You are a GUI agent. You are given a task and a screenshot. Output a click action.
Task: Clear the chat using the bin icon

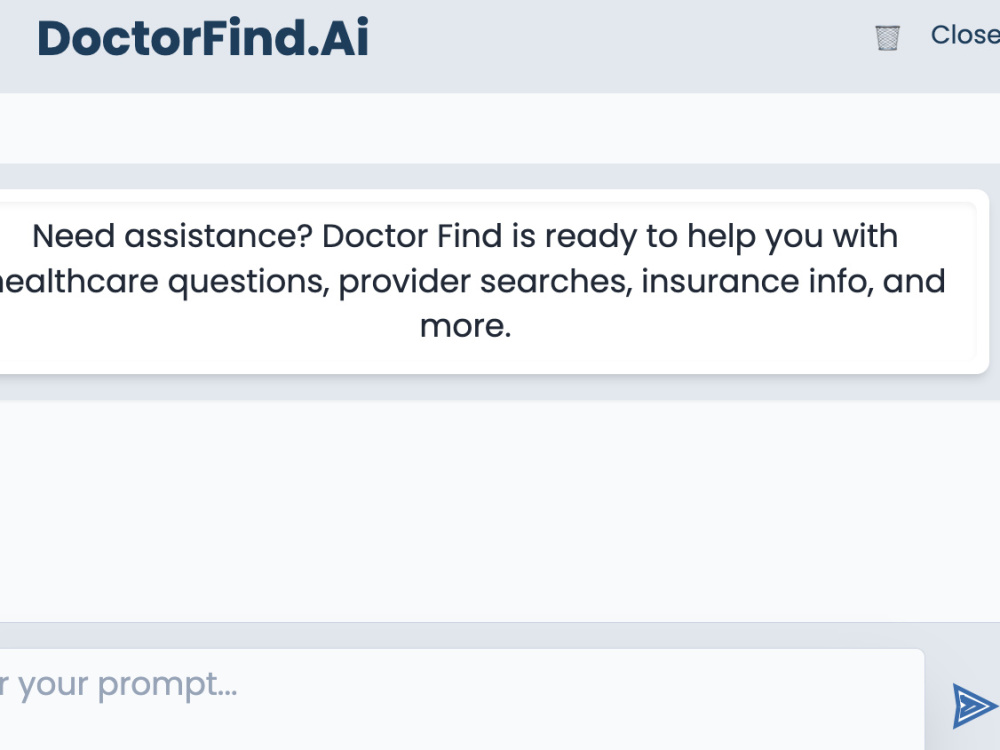point(887,38)
